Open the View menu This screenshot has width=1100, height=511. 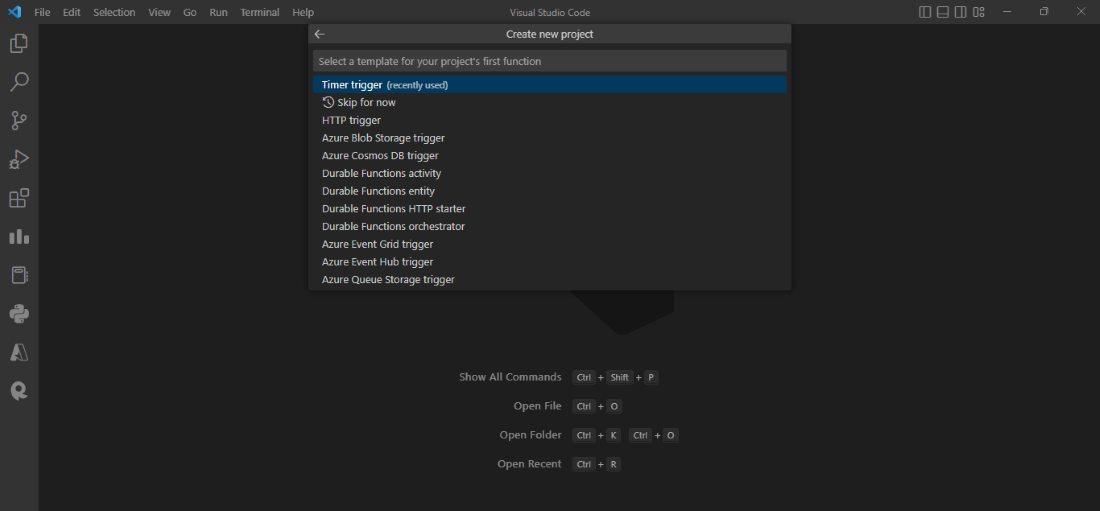159,12
